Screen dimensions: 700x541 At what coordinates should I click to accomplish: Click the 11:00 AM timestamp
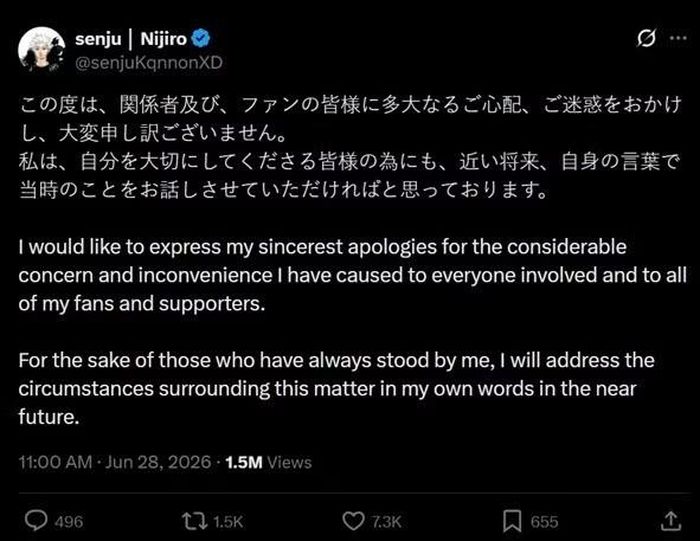click(55, 462)
